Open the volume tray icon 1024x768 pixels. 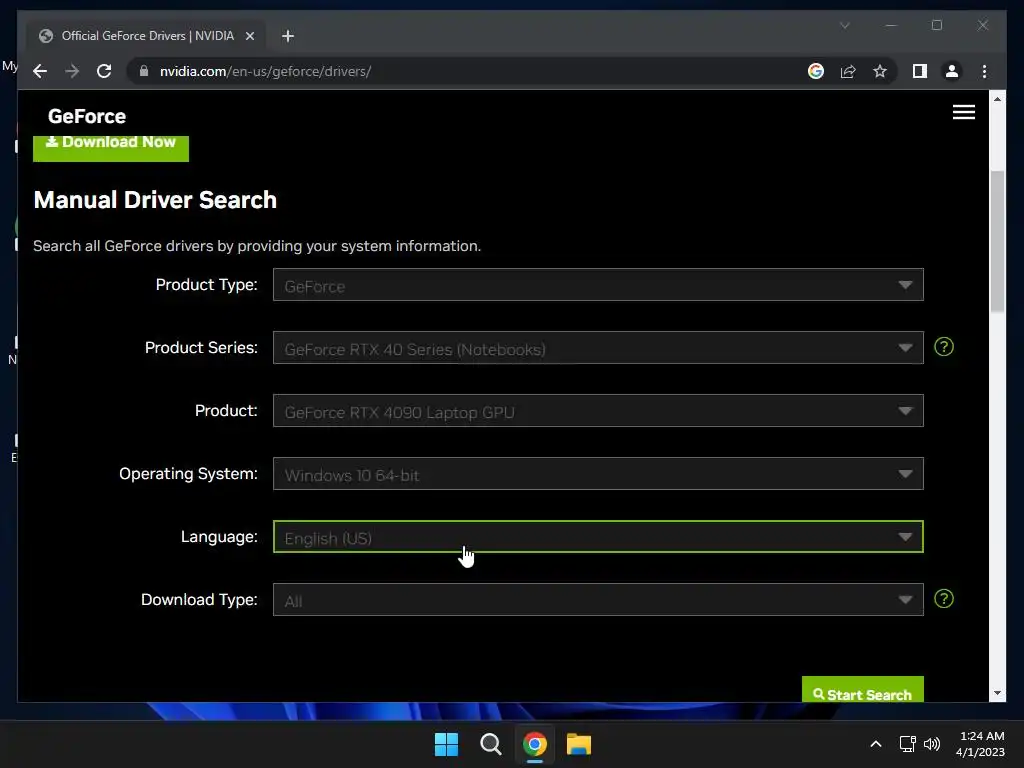pyautogui.click(x=932, y=744)
